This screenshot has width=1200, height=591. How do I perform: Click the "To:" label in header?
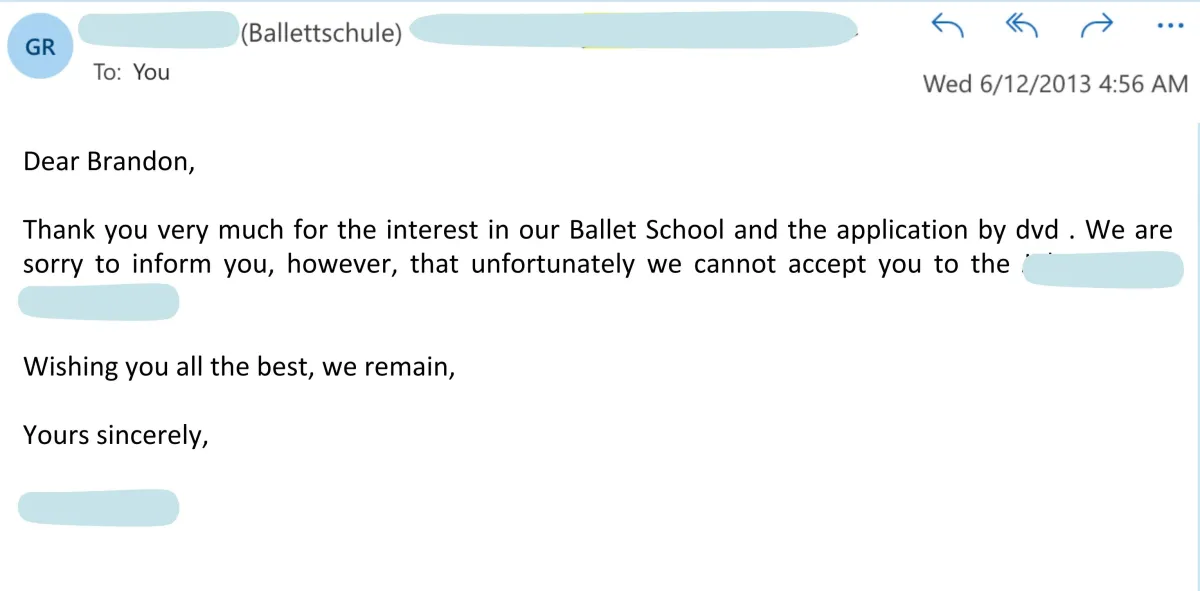tap(107, 72)
